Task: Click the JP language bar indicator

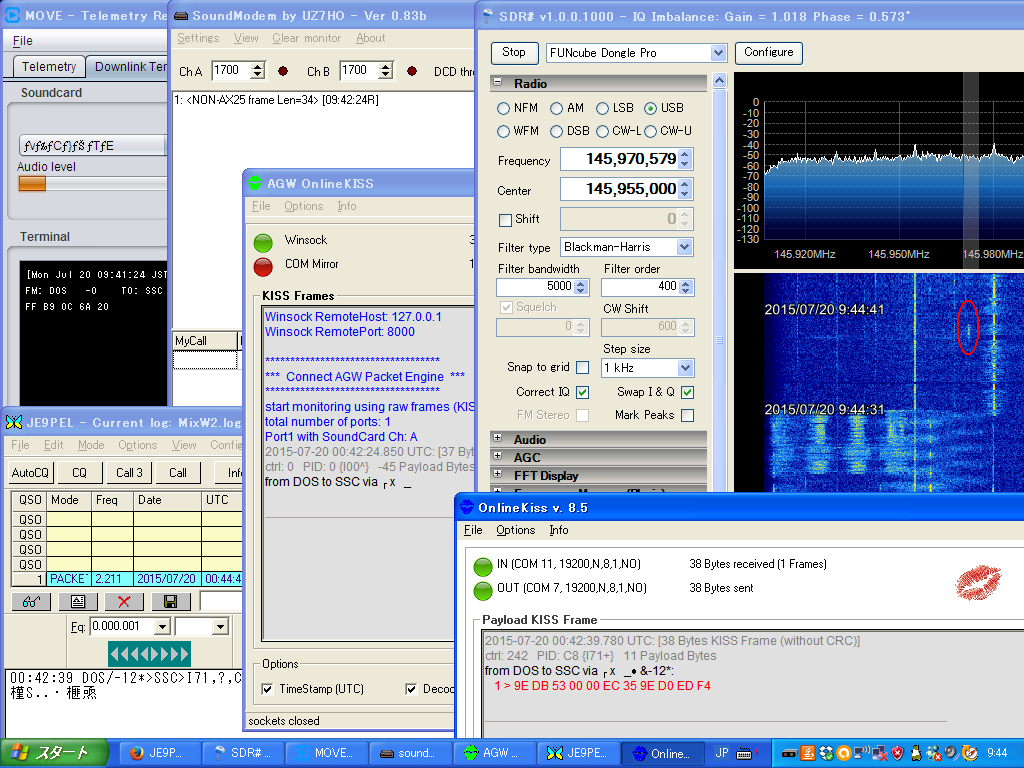Action: [722, 753]
